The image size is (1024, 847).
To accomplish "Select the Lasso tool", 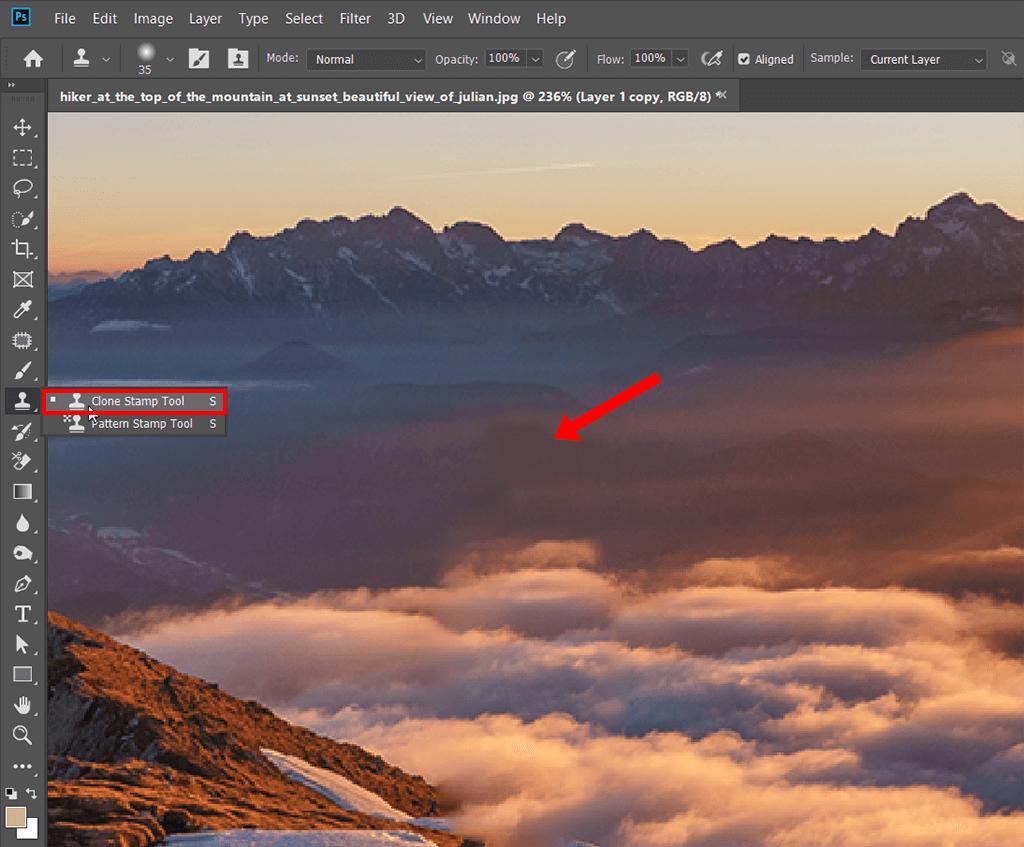I will tap(22, 188).
